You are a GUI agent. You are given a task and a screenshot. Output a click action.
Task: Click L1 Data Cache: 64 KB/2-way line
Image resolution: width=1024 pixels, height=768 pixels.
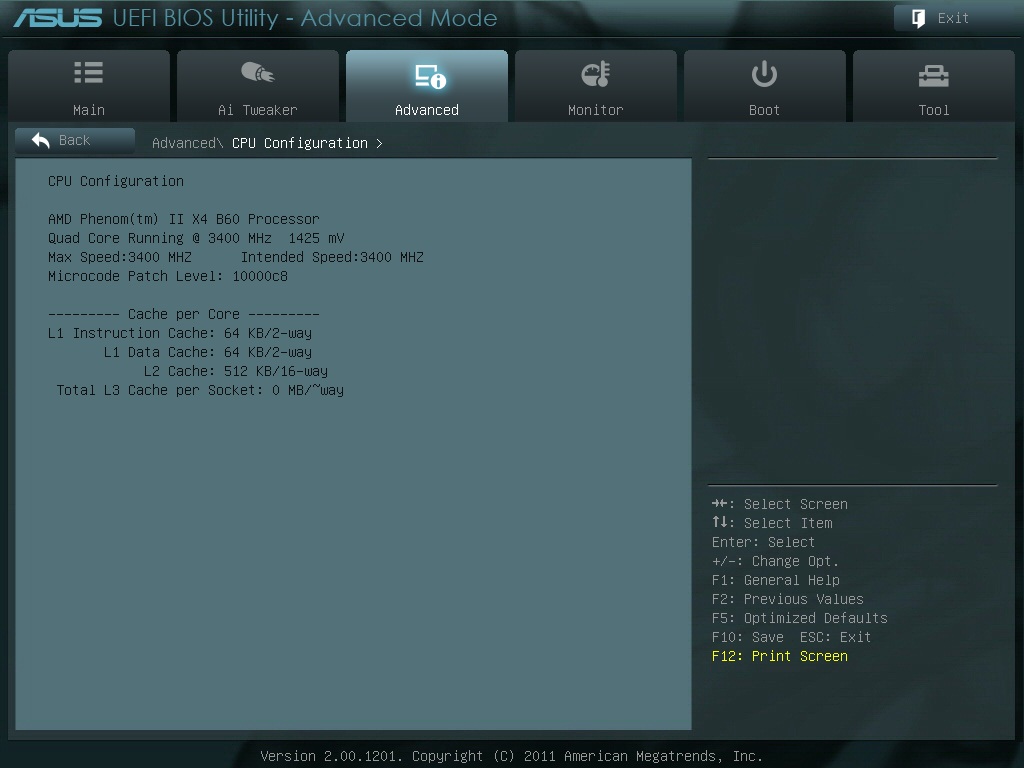click(x=208, y=352)
